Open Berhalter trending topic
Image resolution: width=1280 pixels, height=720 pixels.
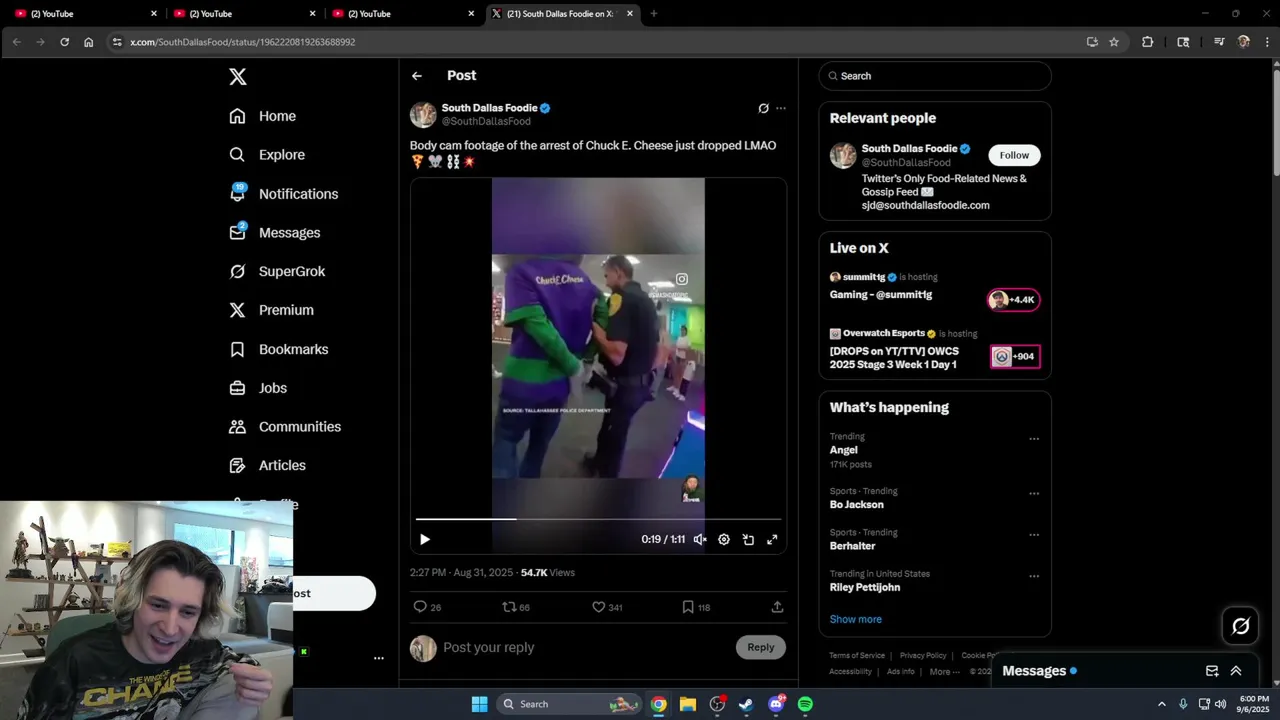point(852,546)
